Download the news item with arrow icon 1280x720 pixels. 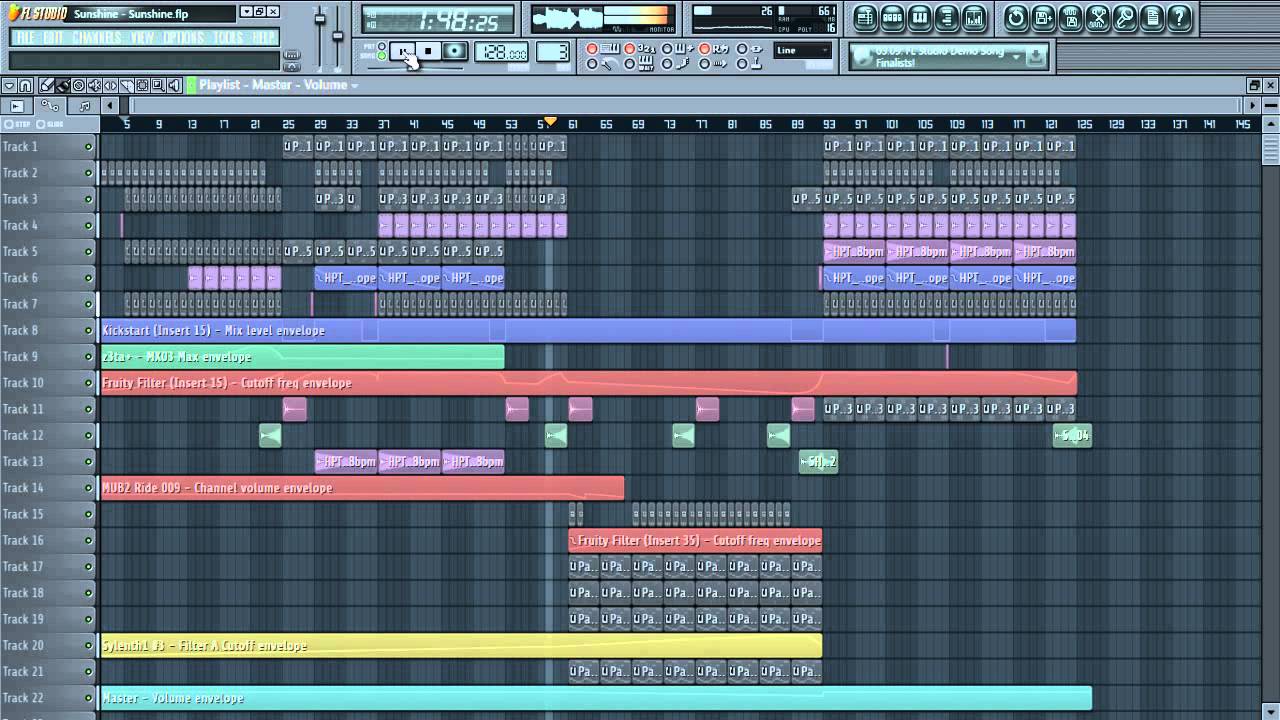pos(1035,57)
